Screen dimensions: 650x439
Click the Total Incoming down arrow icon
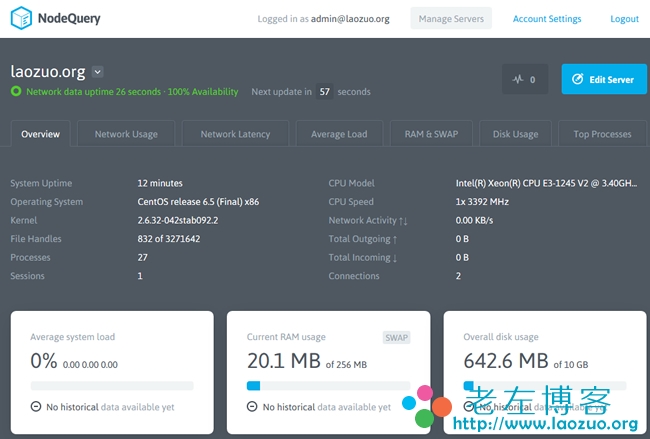point(395,258)
